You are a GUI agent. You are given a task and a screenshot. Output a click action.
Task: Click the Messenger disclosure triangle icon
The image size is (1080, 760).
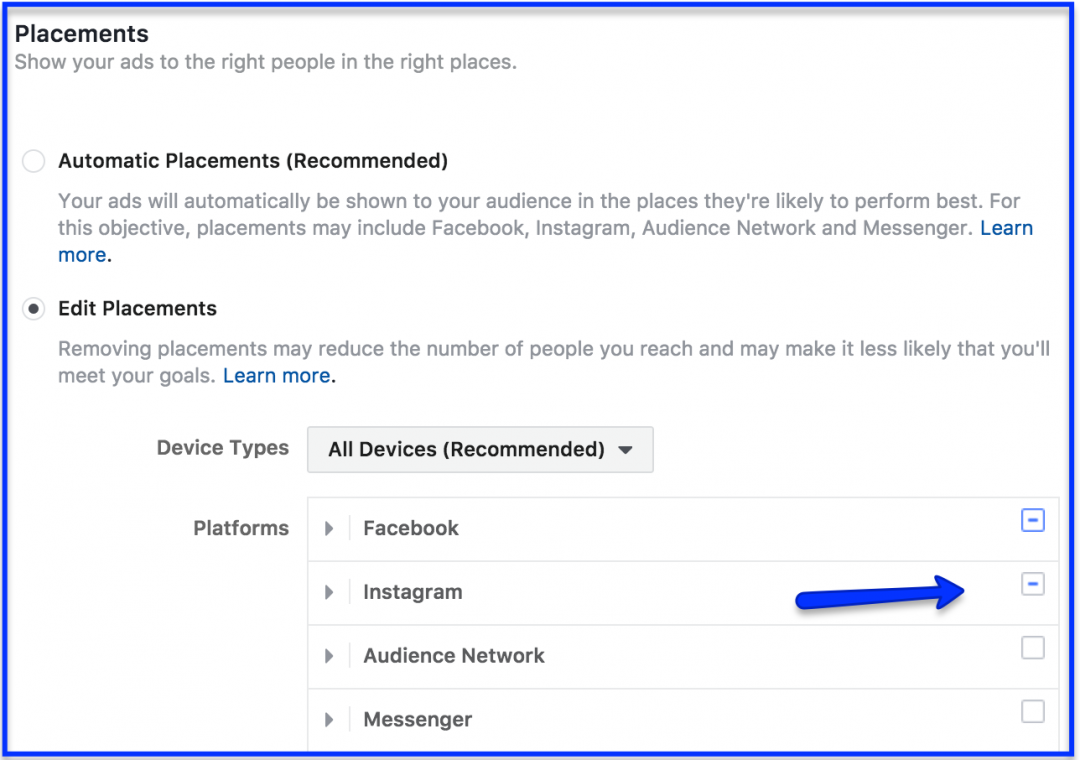click(330, 719)
